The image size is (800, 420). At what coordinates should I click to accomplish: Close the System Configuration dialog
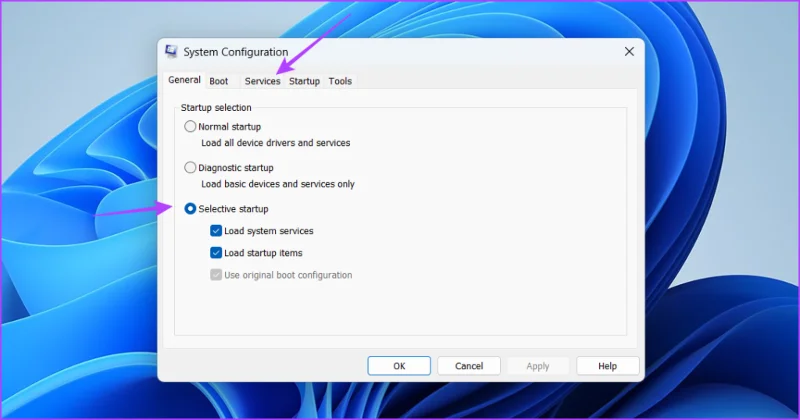(x=629, y=52)
